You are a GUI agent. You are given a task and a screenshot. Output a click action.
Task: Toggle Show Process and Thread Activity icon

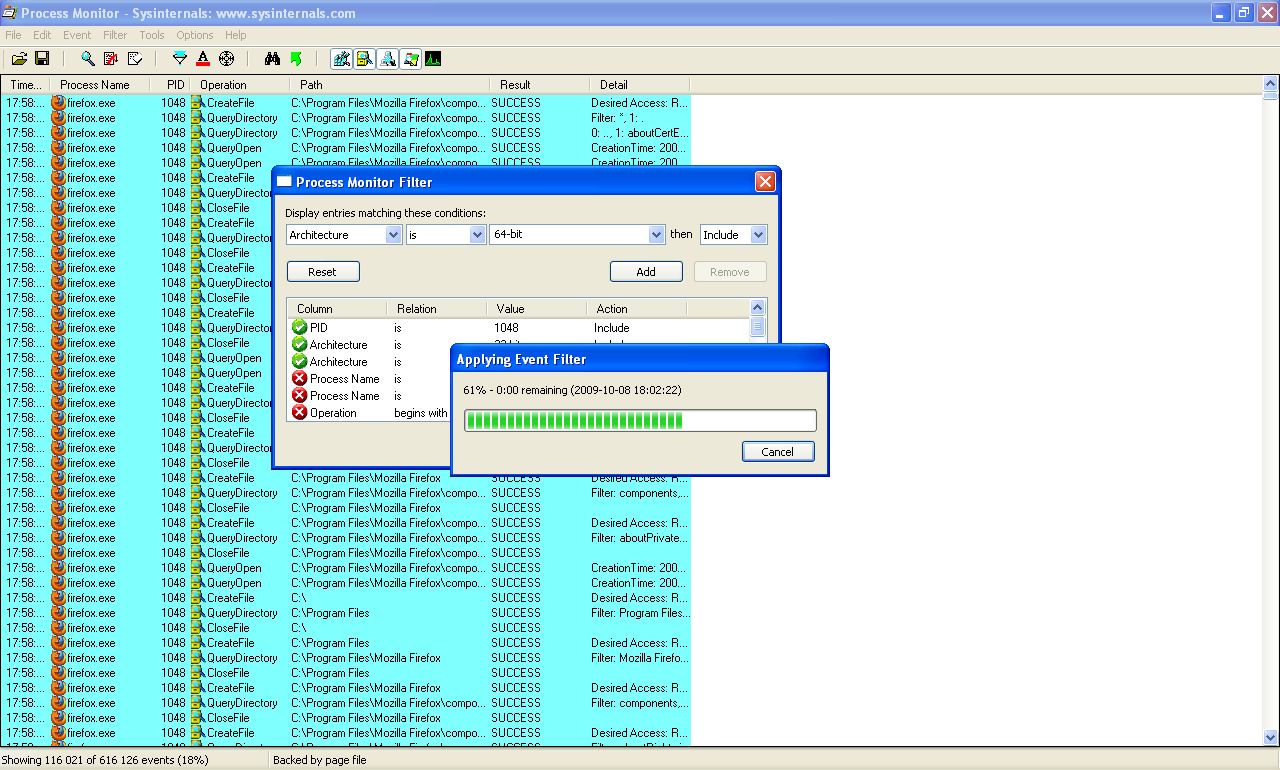411,59
